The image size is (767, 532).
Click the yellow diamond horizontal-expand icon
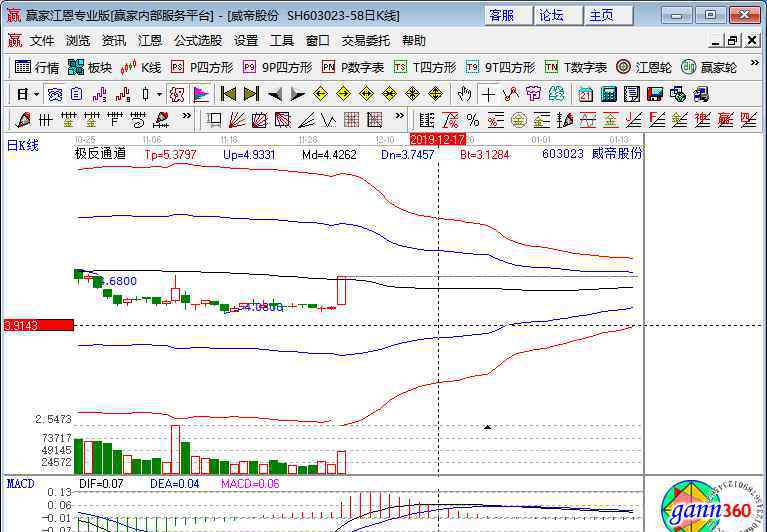(366, 94)
